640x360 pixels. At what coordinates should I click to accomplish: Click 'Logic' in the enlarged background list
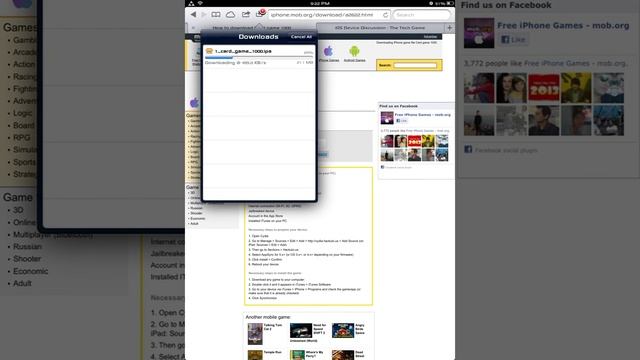[22, 113]
